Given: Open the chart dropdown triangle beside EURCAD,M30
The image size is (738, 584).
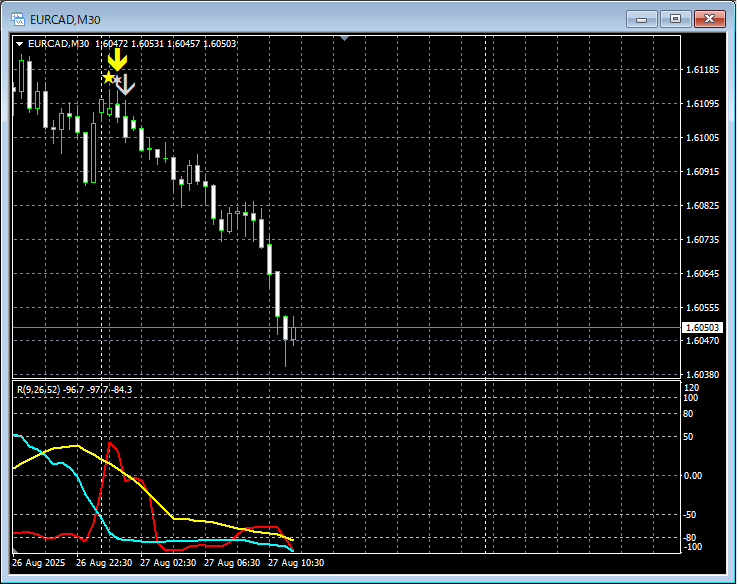Looking at the screenshot, I should [19, 44].
